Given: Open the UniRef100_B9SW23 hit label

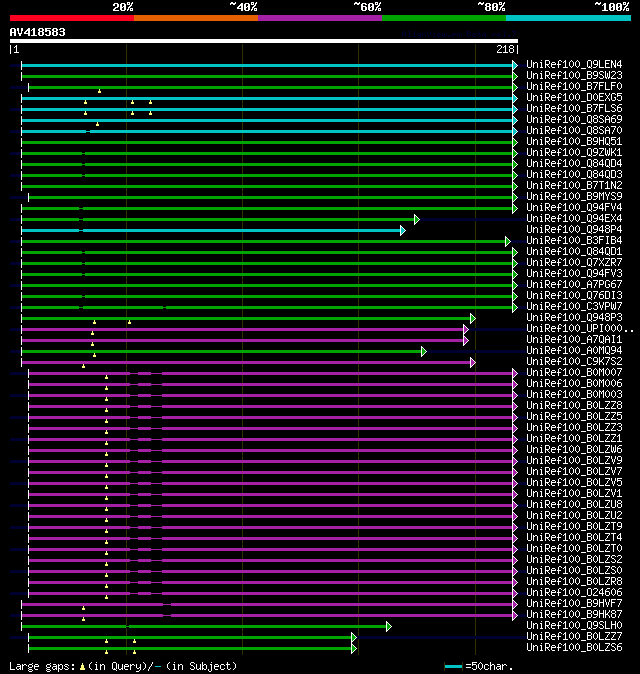Looking at the screenshot, I should [x=574, y=76].
